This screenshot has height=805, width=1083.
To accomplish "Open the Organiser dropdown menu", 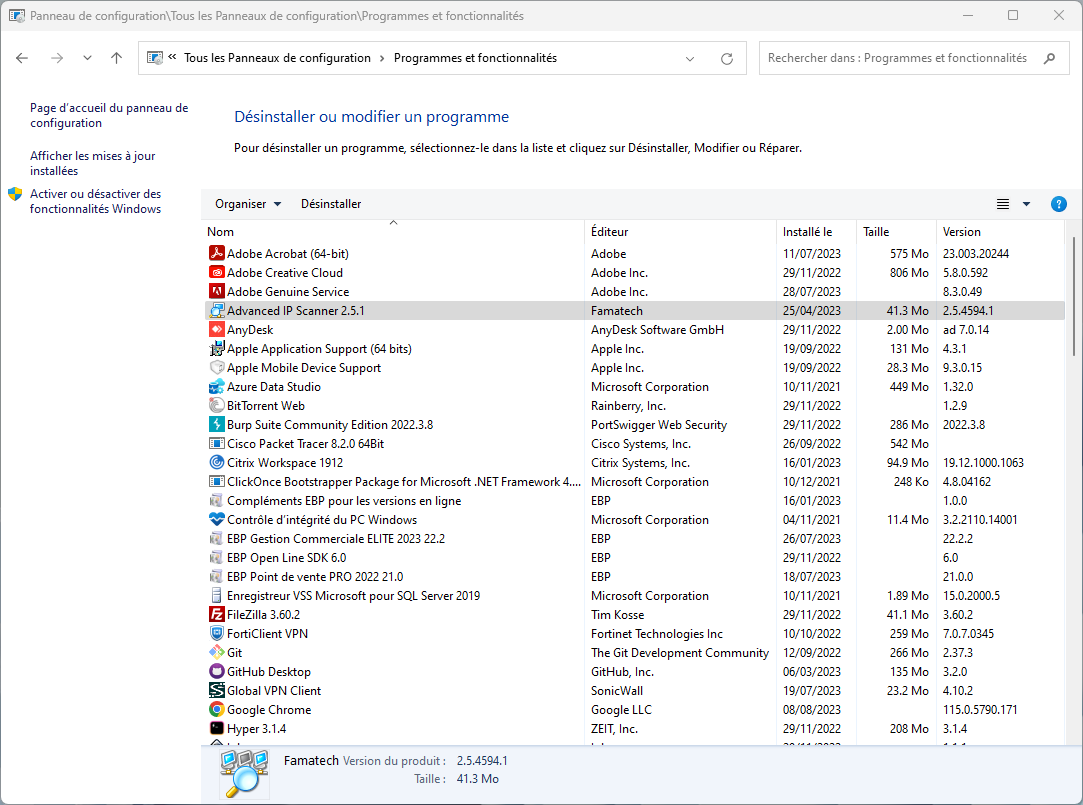I will click(248, 204).
